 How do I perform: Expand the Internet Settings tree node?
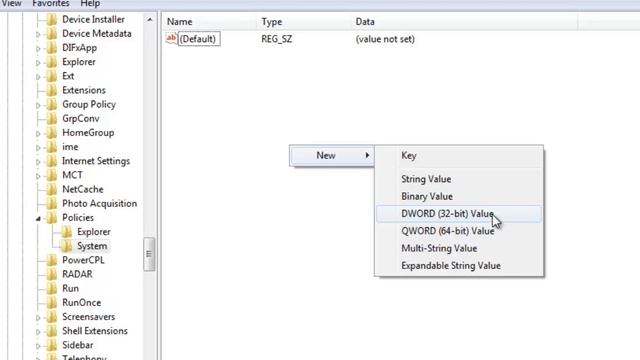(38, 162)
